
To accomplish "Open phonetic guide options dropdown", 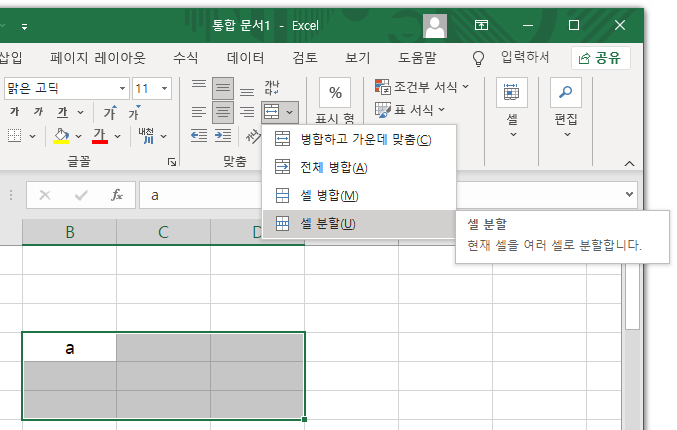I will 164,136.
